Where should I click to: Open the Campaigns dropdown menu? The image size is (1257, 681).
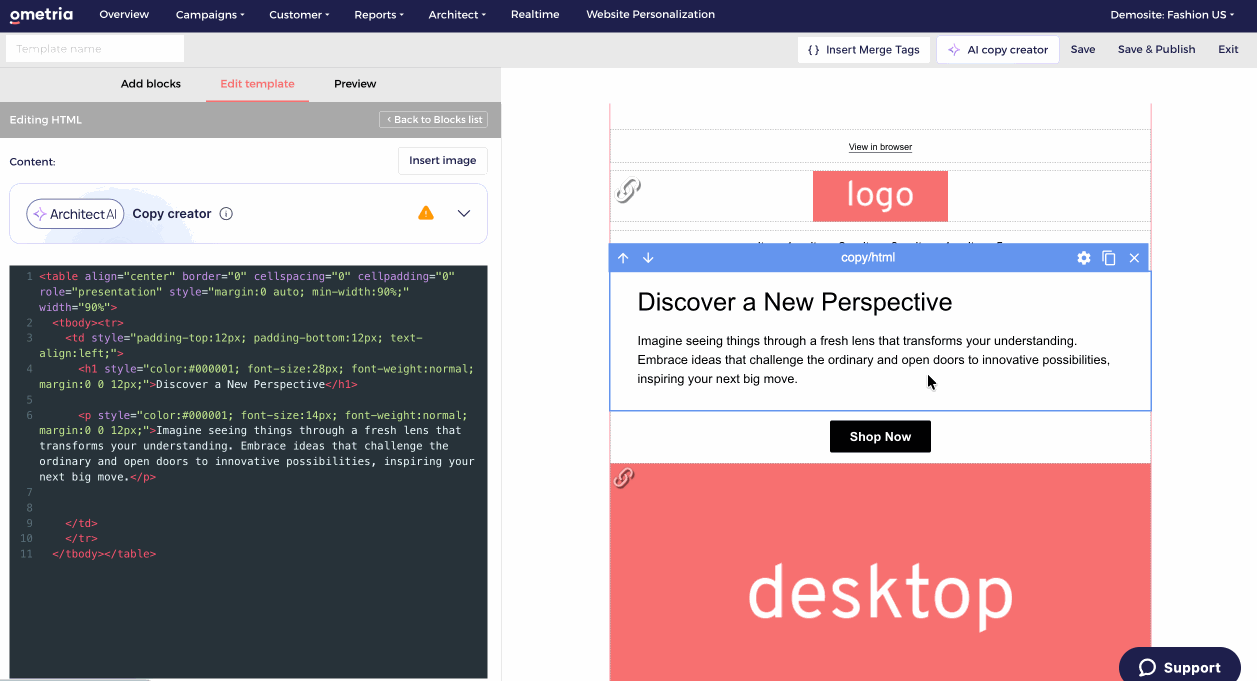click(210, 15)
